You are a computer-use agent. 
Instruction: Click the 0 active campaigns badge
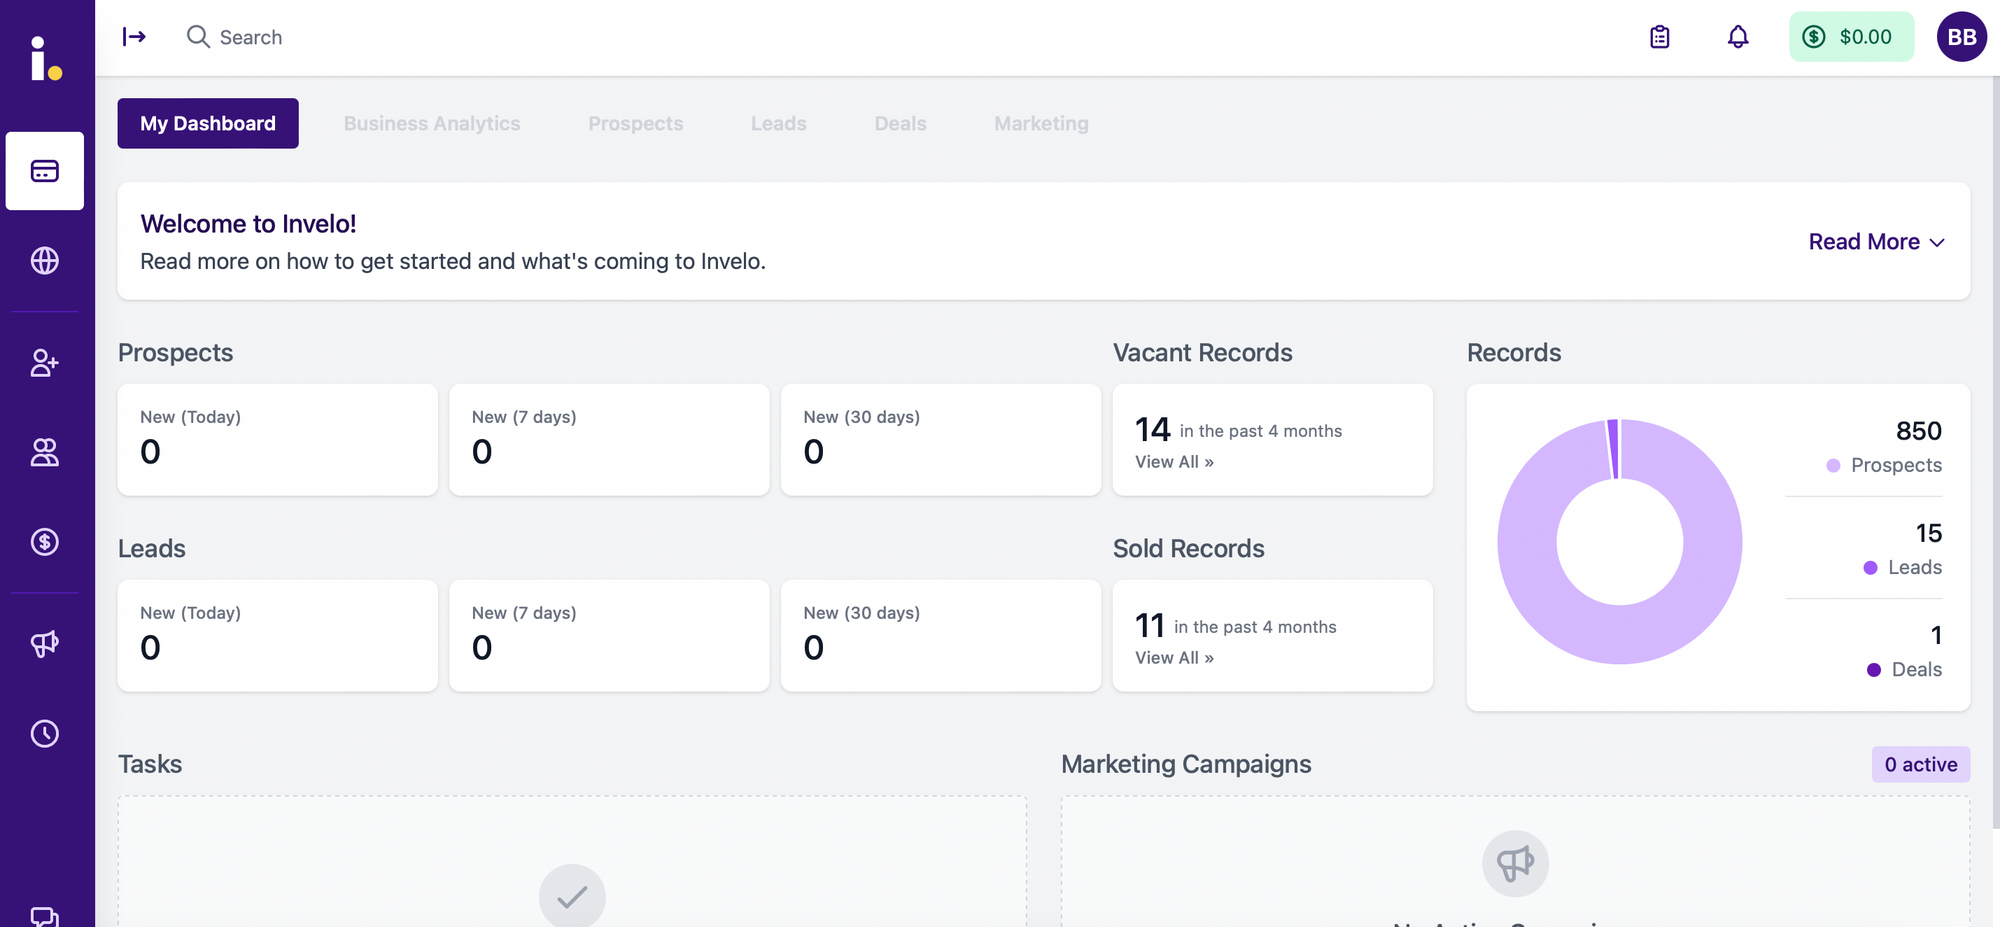pos(1921,765)
